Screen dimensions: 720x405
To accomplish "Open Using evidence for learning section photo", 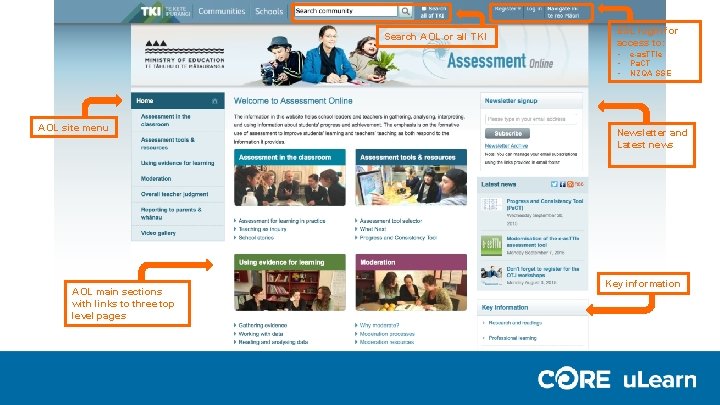I will pos(290,290).
